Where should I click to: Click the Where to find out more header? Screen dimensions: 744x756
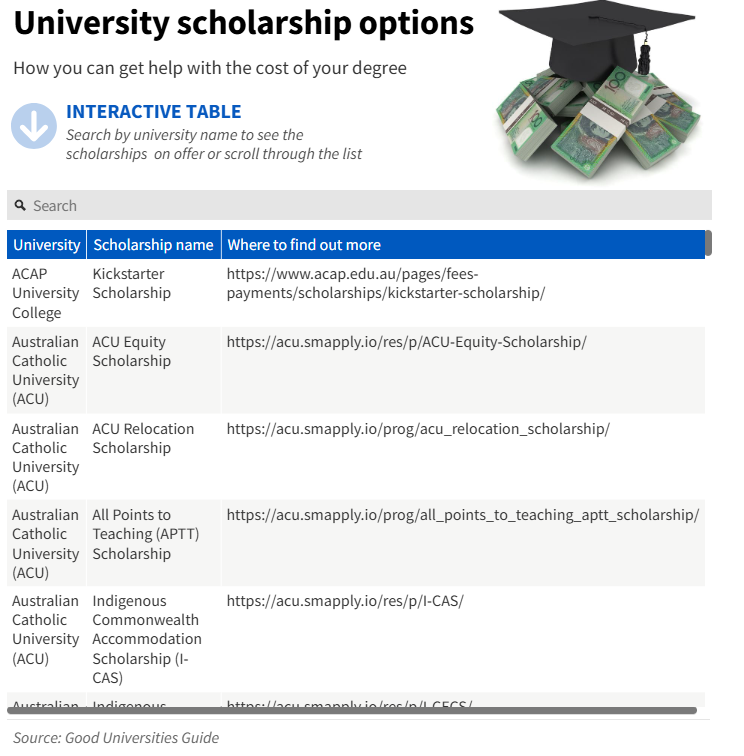(x=304, y=245)
